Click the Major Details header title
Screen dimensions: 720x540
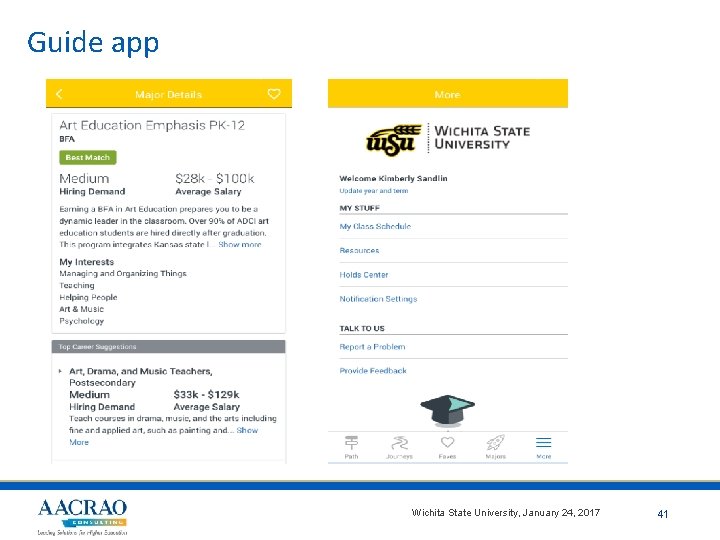[169, 95]
